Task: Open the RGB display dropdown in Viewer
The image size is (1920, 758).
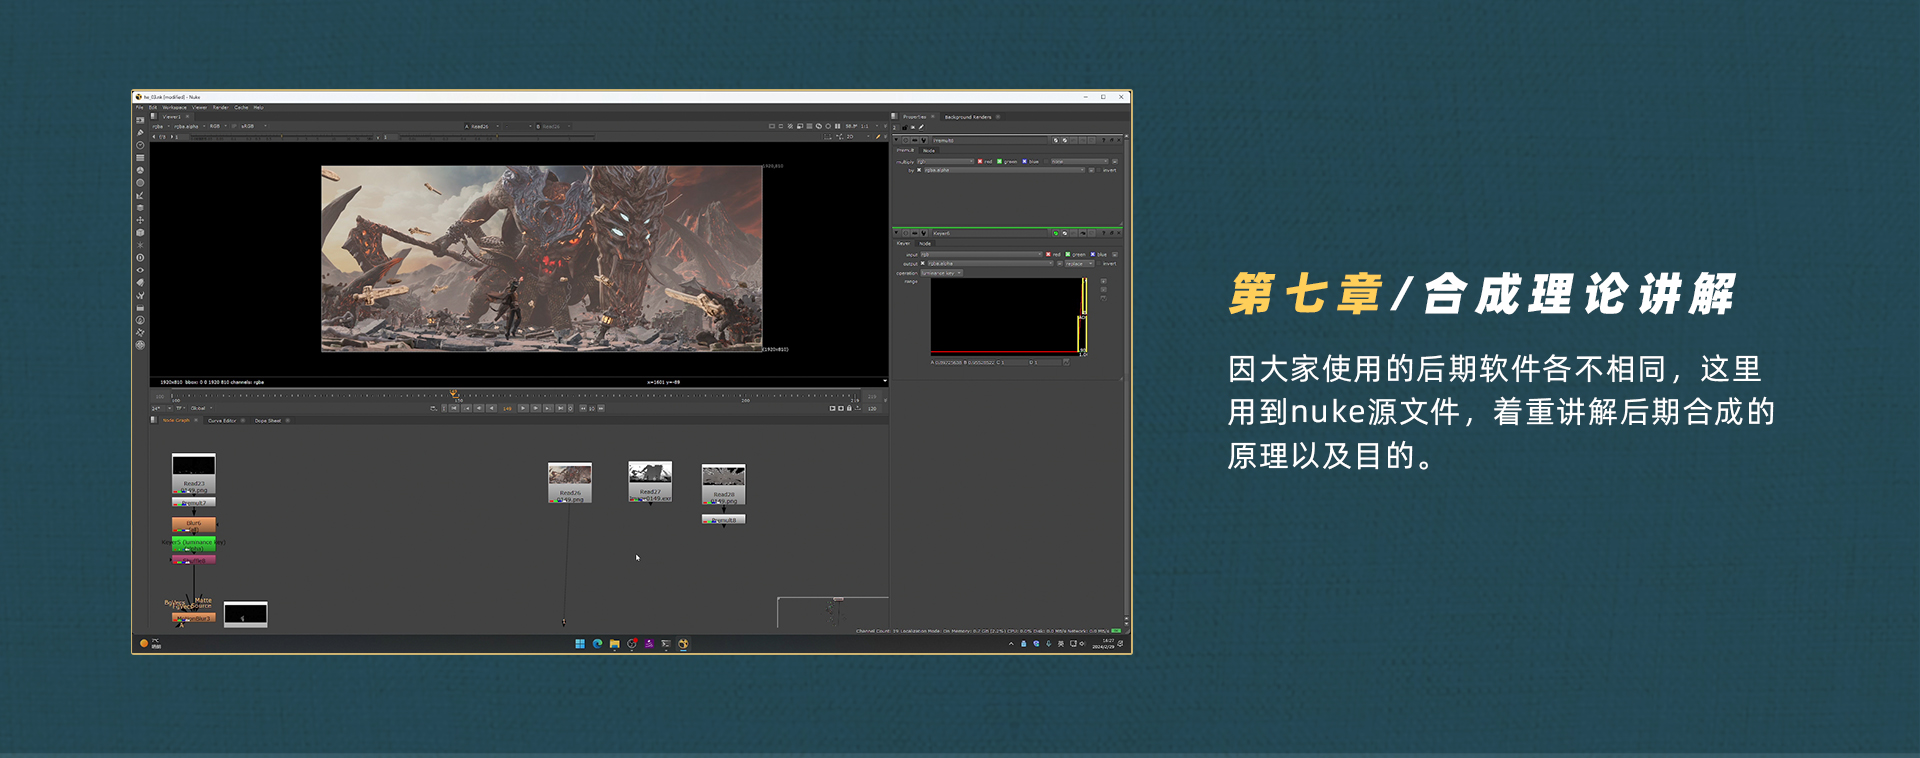Action: pos(218,126)
